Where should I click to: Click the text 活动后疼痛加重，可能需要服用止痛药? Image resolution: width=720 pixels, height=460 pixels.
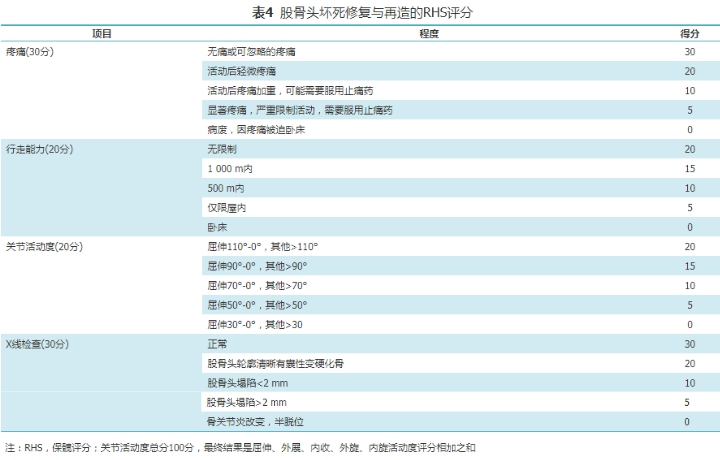(290, 91)
